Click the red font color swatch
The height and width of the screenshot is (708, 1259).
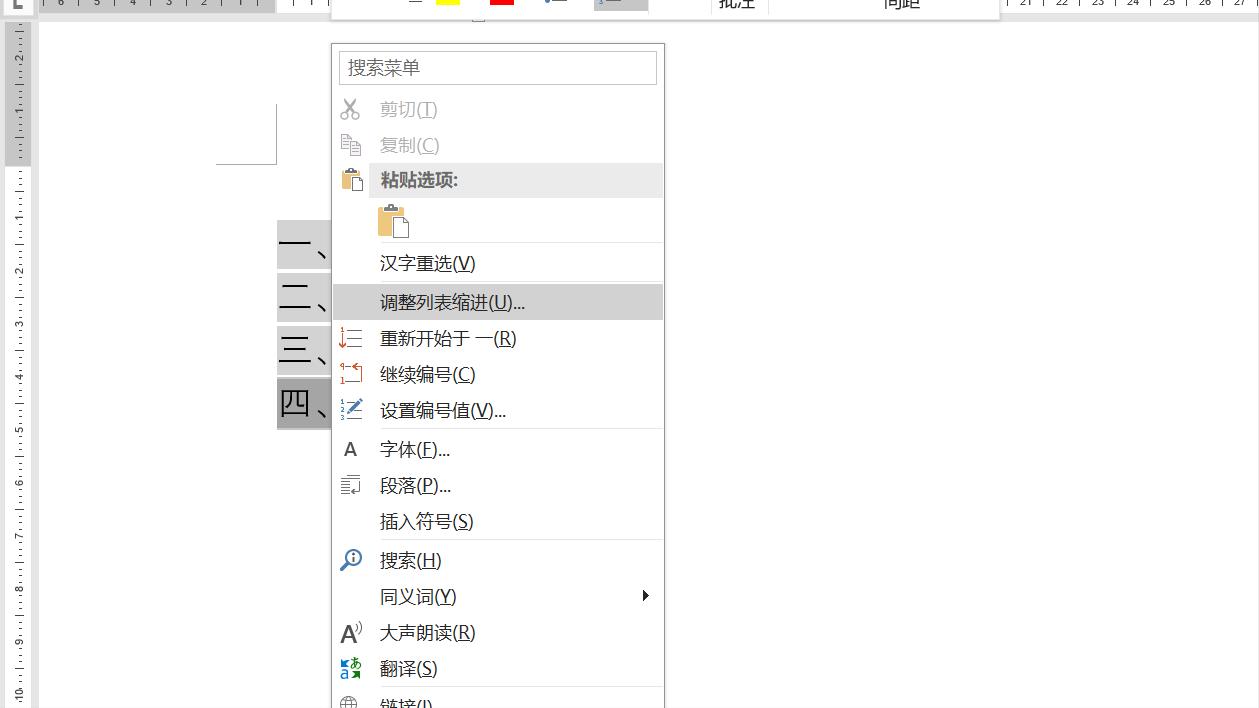(x=502, y=3)
